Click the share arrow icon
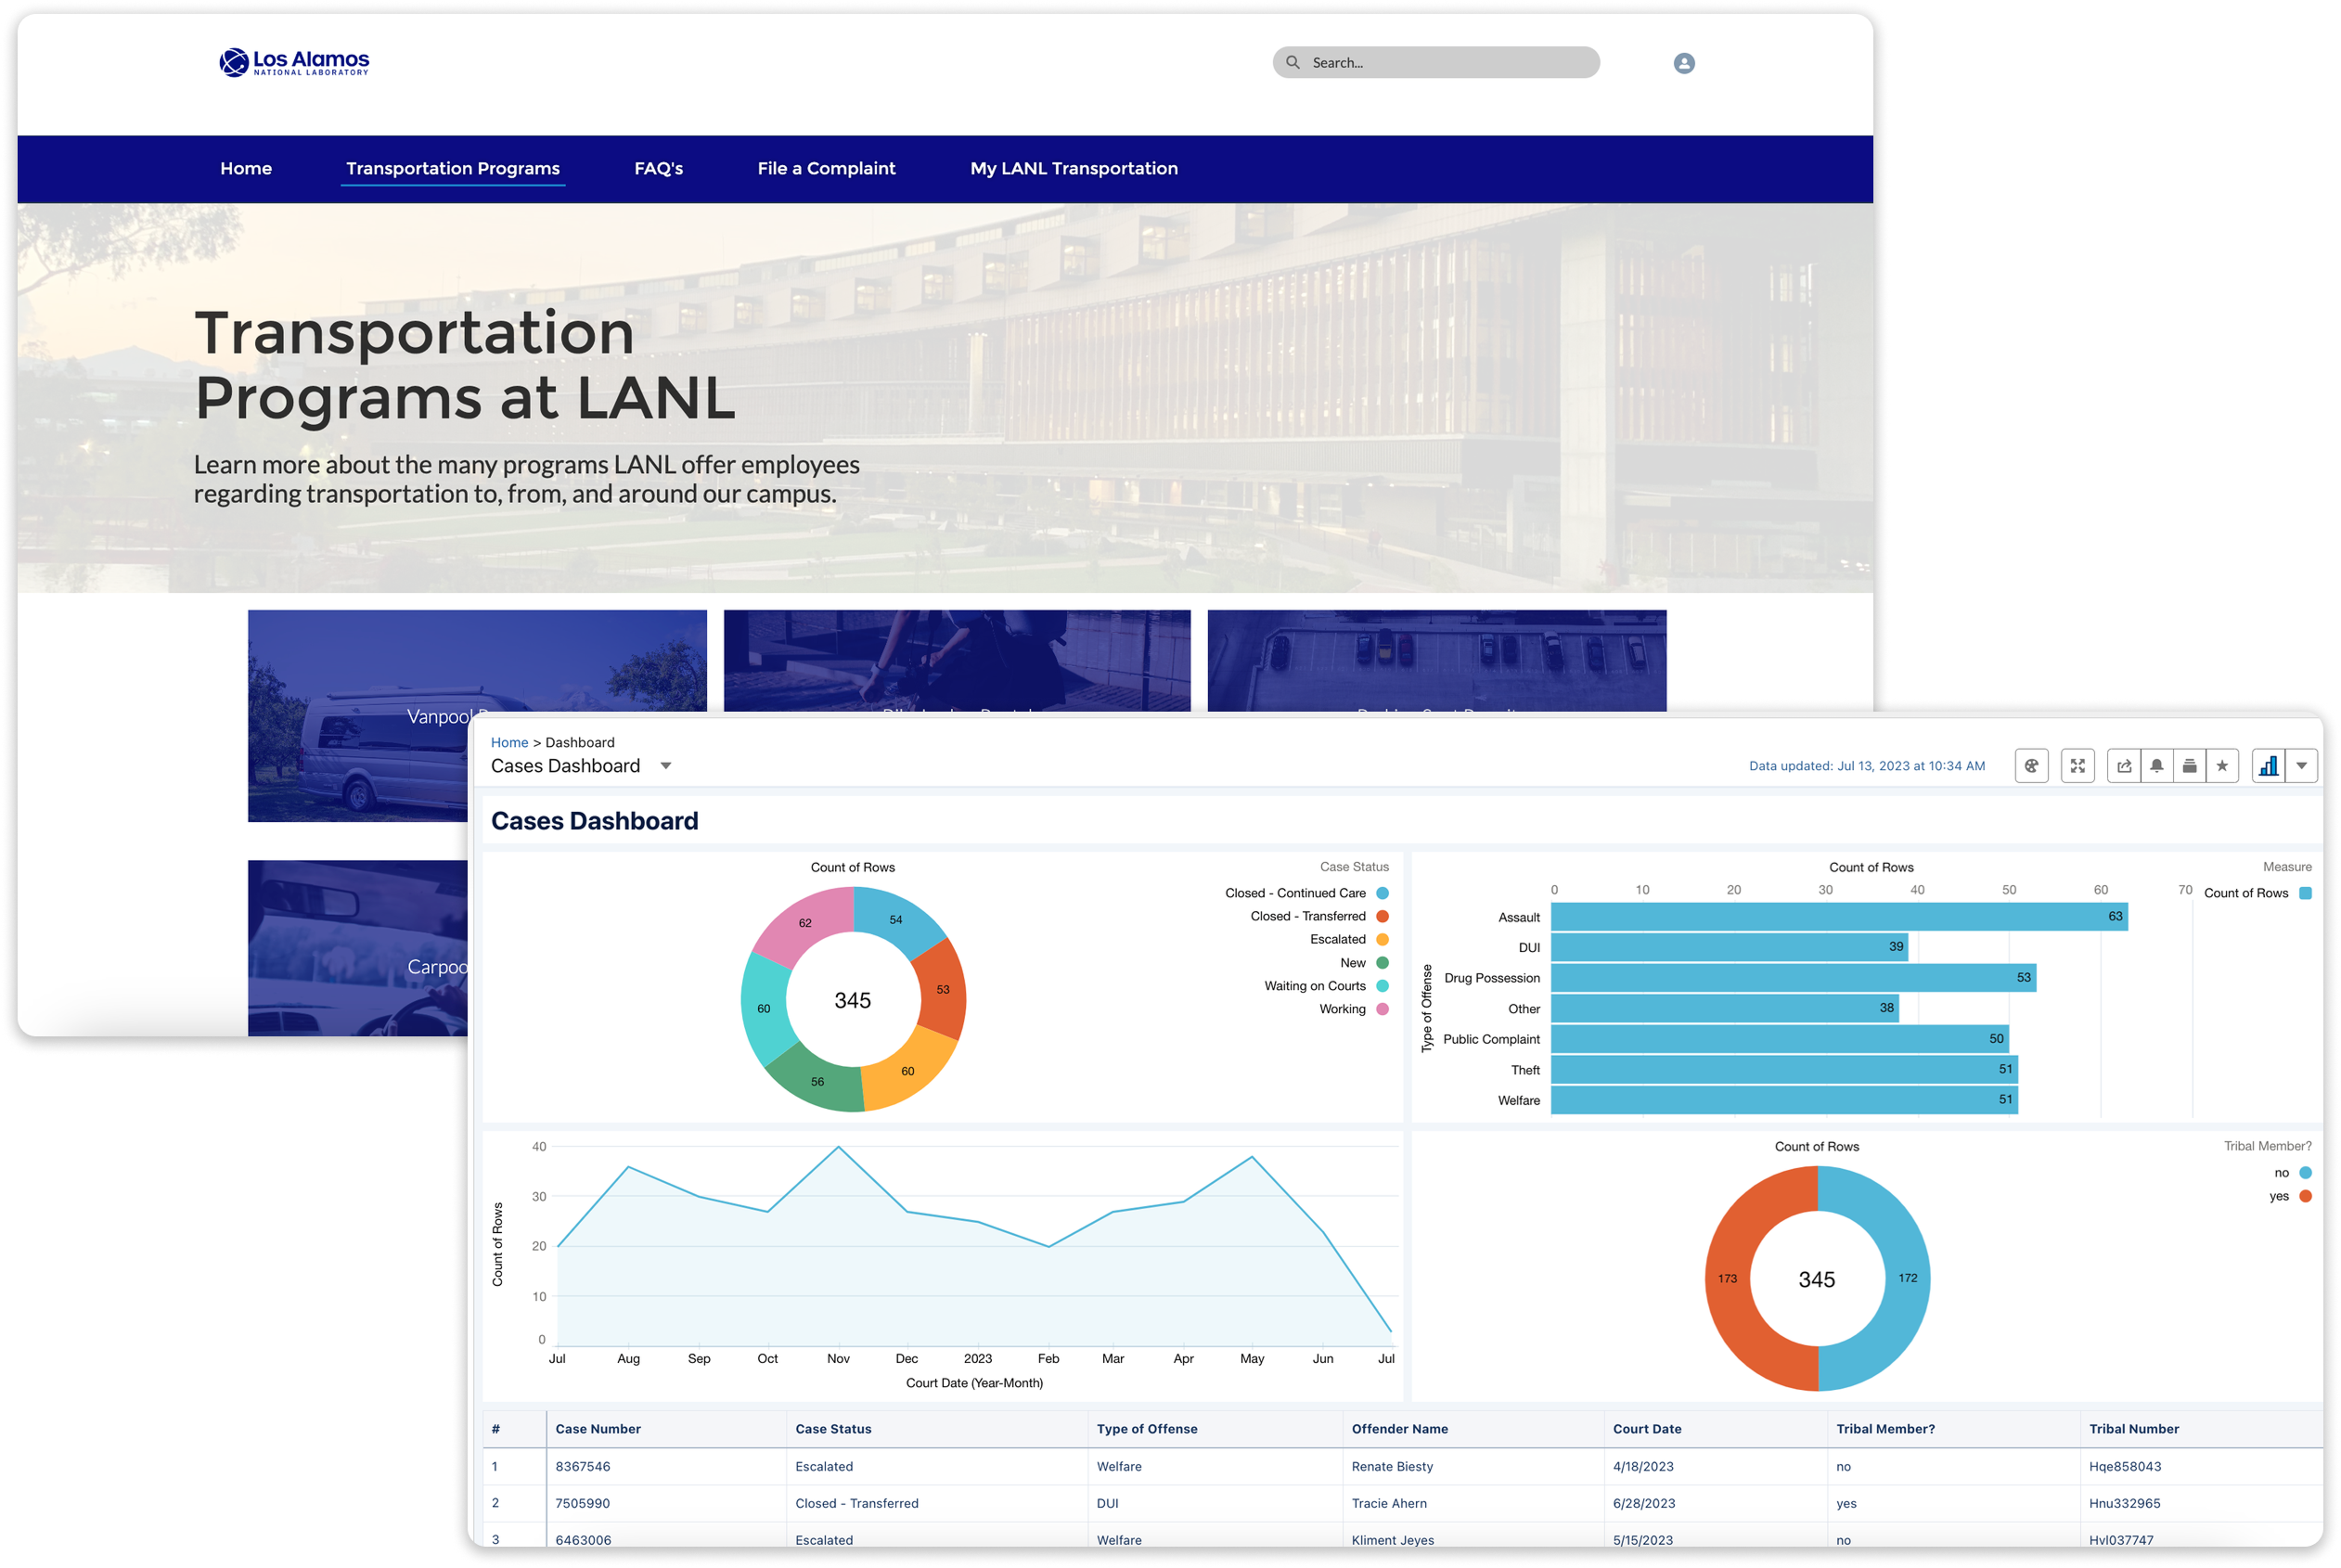 coord(2124,766)
